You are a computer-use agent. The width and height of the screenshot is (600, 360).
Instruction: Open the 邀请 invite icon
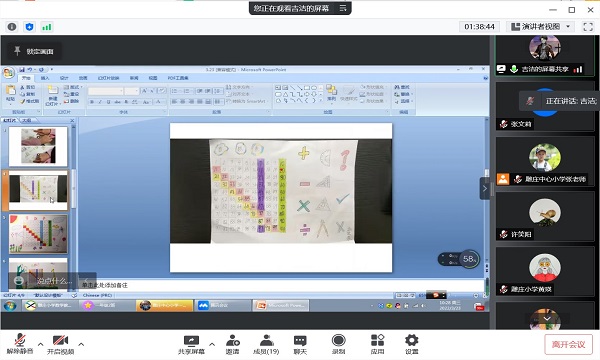(x=233, y=344)
